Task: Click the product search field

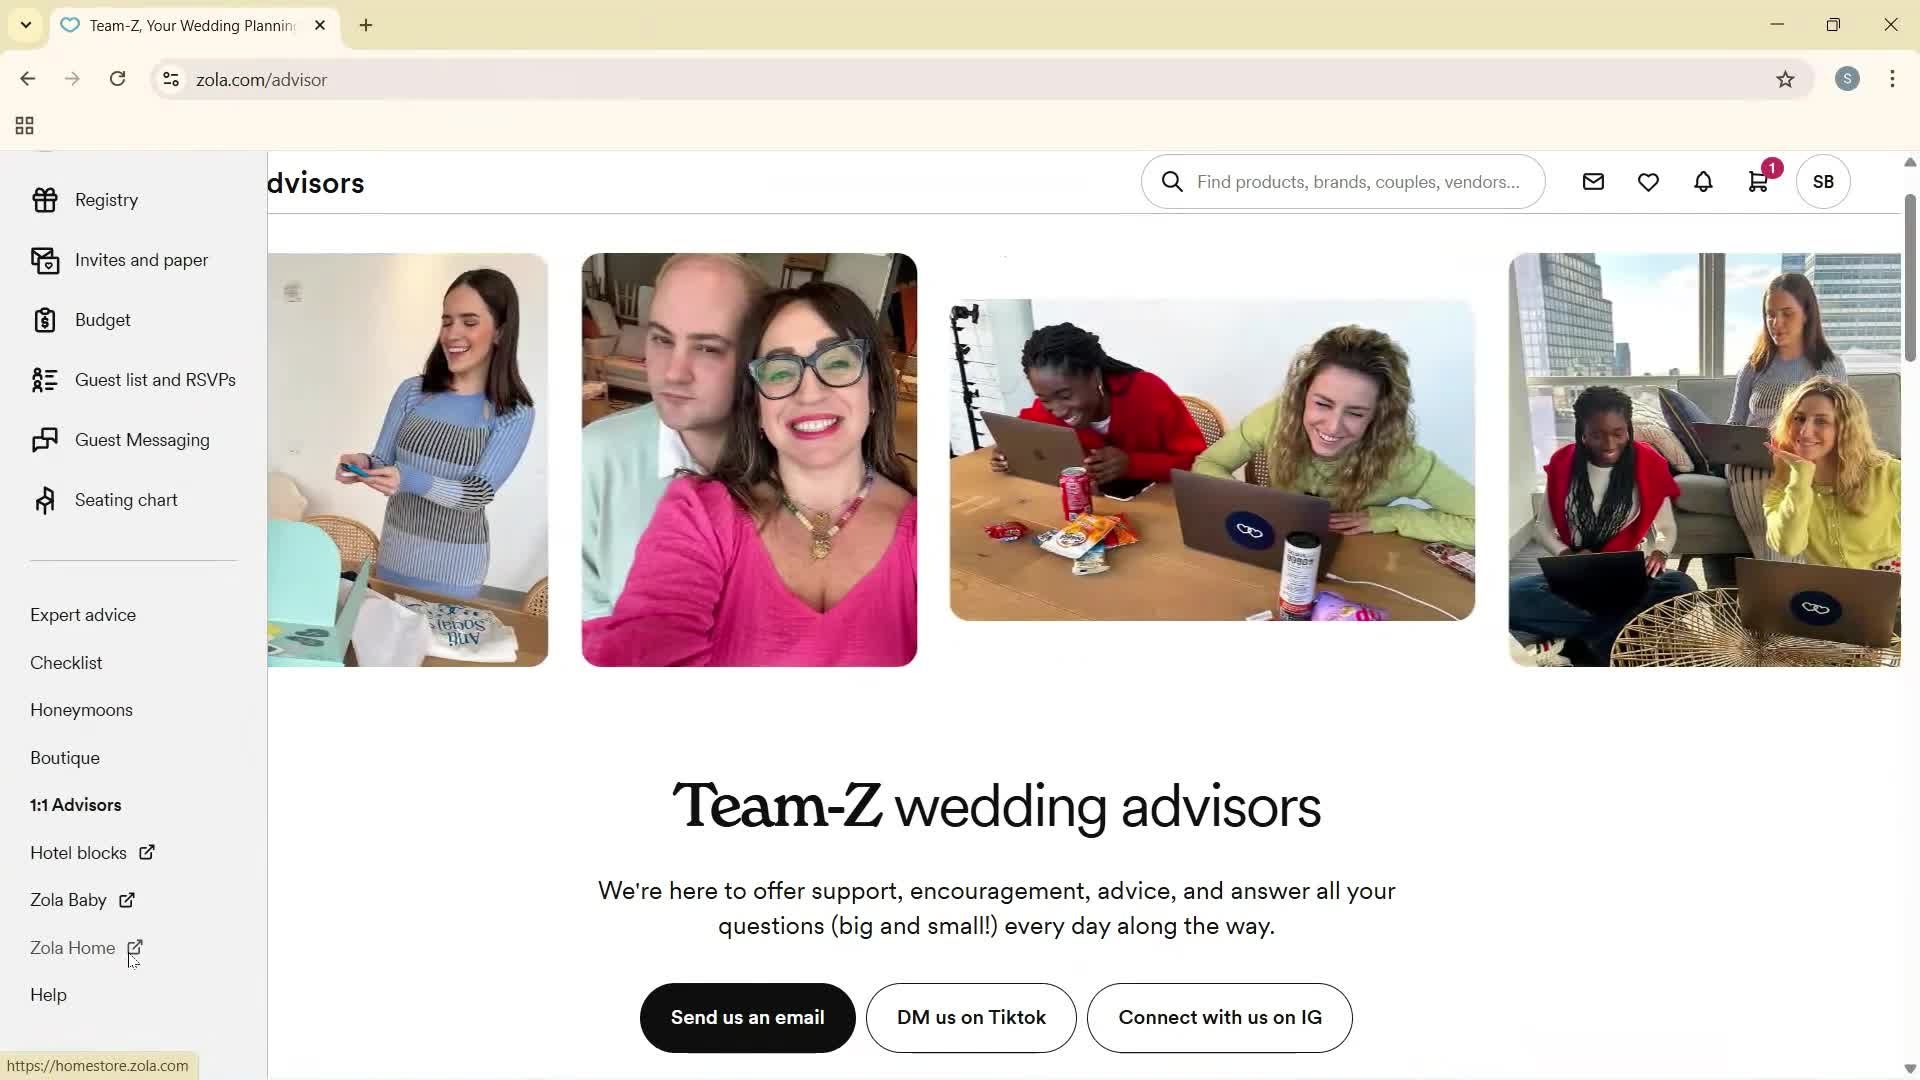Action: pyautogui.click(x=1357, y=182)
